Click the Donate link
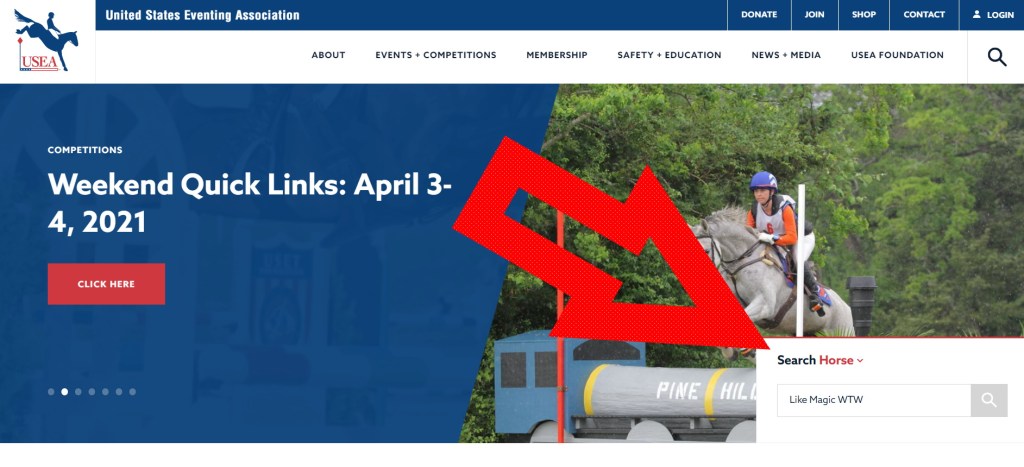Viewport: 1024px width, 467px height. (759, 14)
